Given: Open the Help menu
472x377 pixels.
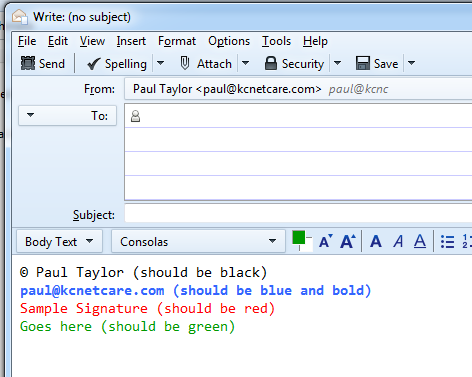Looking at the screenshot, I should 315,41.
